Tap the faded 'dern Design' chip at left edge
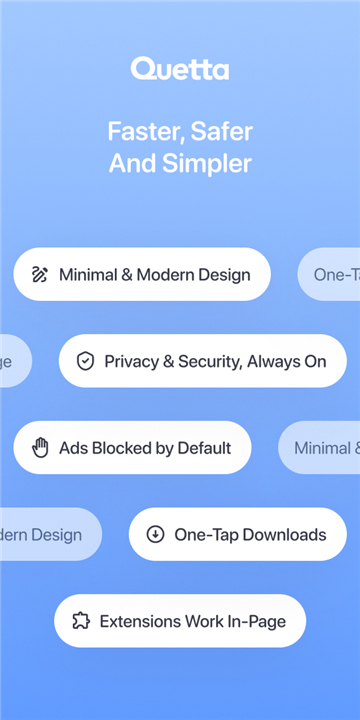This screenshot has width=360, height=720. [51, 534]
